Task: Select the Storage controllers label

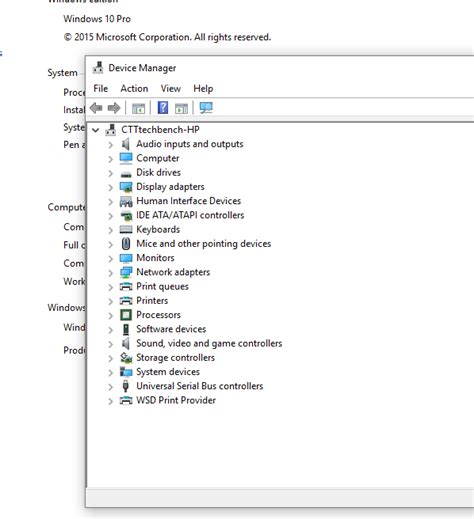Action: point(175,358)
